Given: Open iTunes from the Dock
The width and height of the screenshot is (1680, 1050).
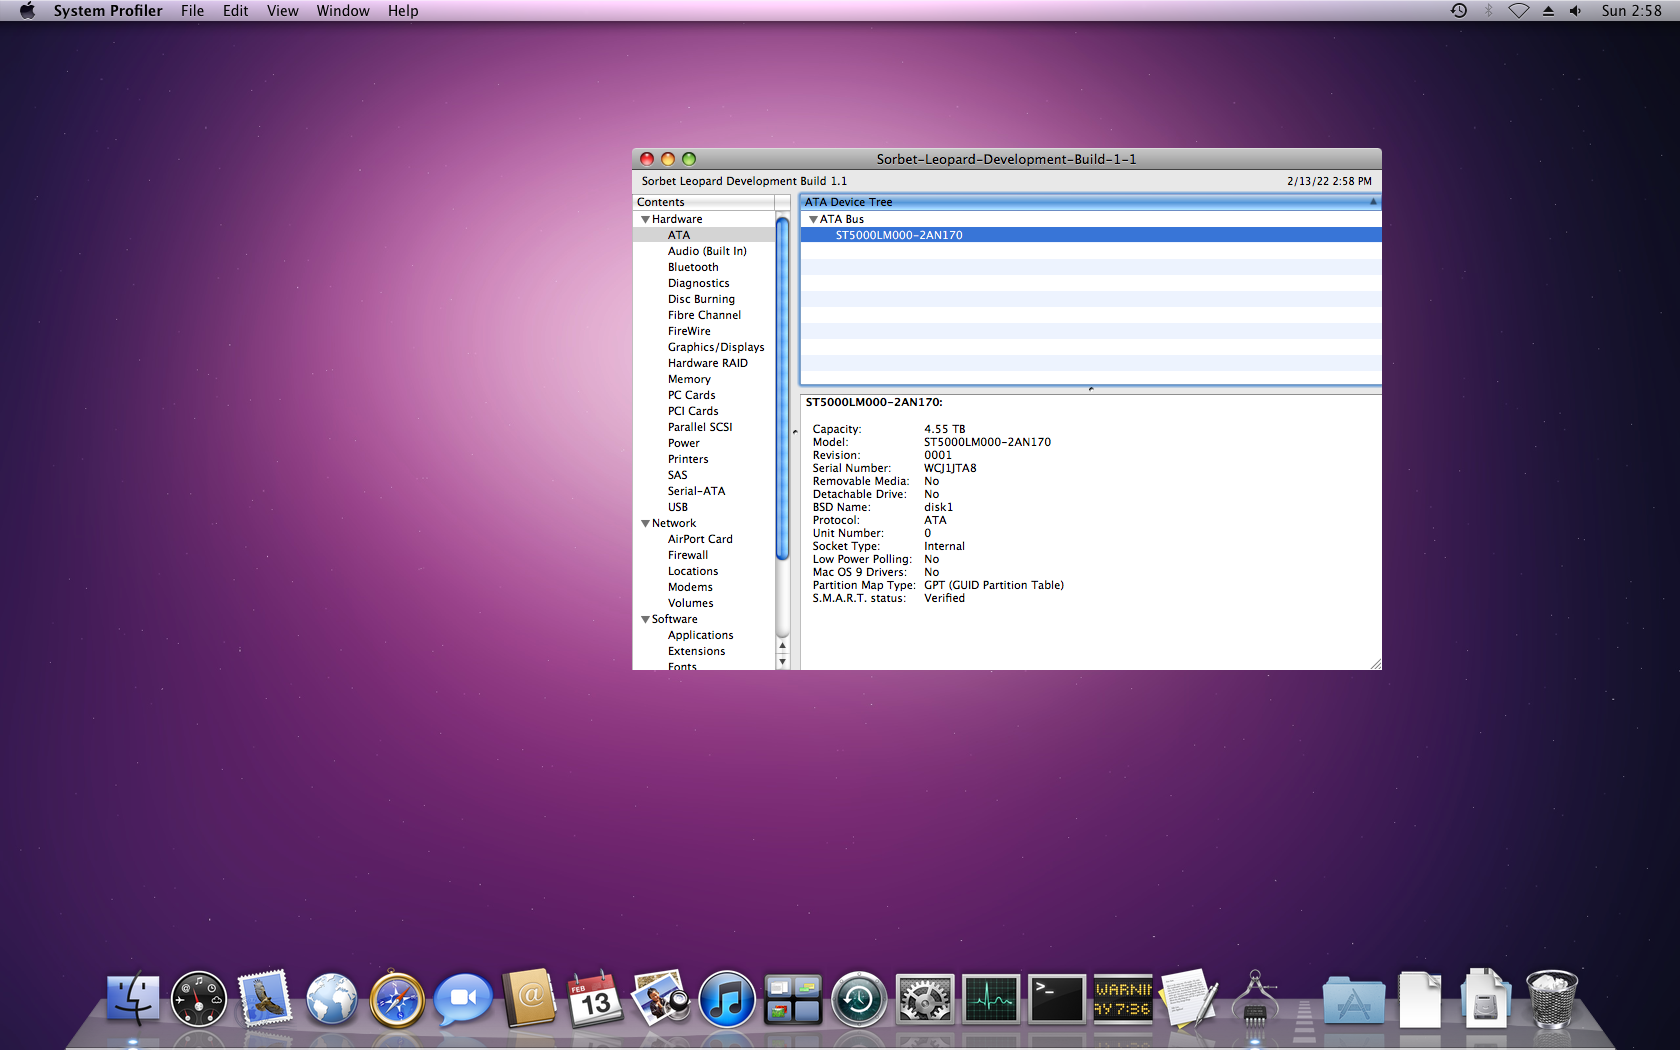Looking at the screenshot, I should [x=727, y=999].
